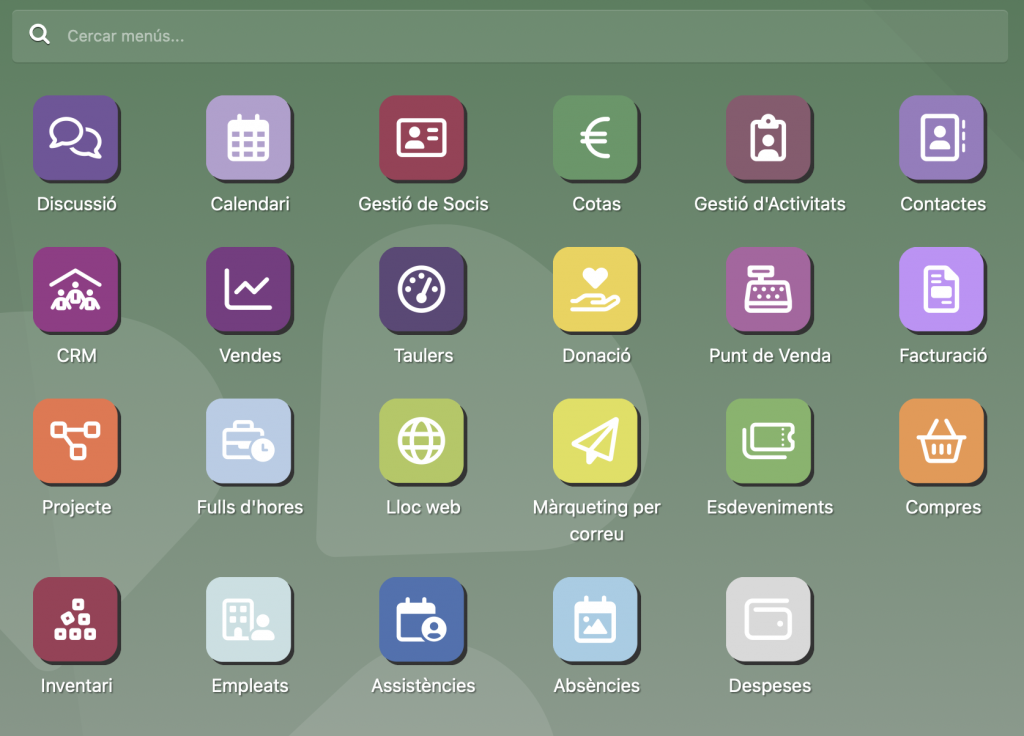Screen dimensions: 1024x736
Task: Open the Inventari boxes icon
Action: click(x=76, y=620)
